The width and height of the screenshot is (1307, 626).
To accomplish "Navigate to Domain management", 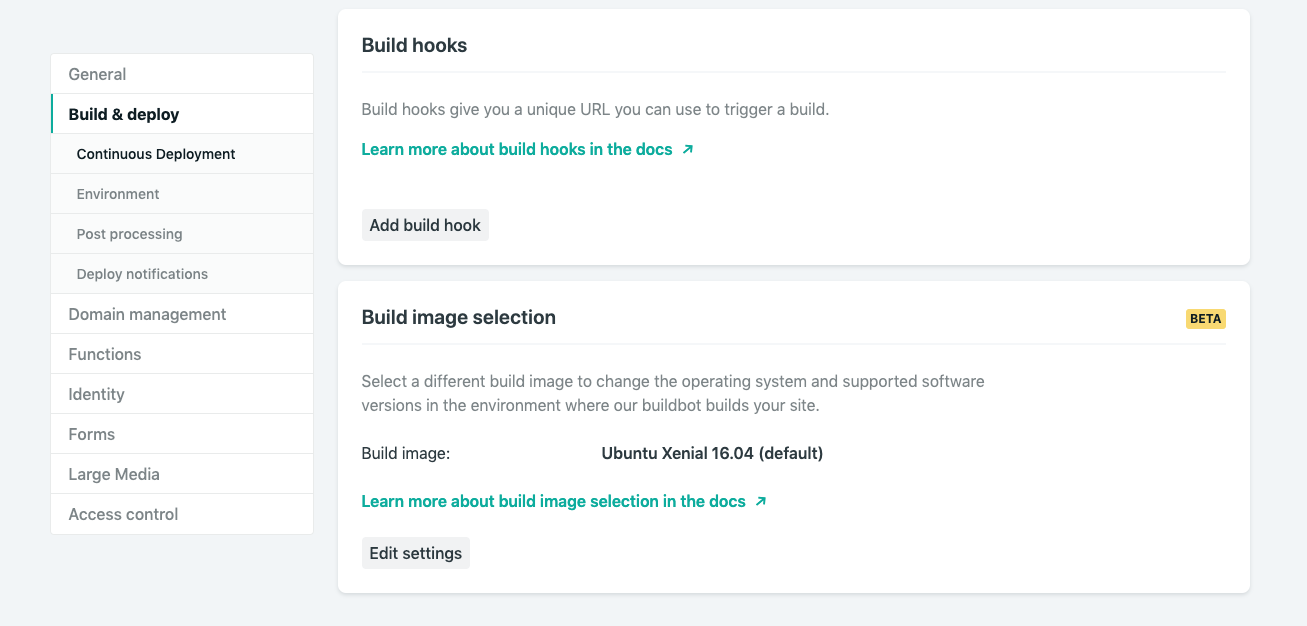I will 146,313.
